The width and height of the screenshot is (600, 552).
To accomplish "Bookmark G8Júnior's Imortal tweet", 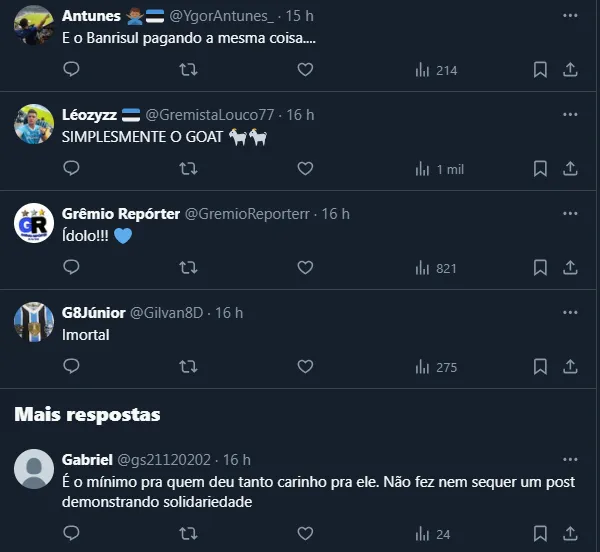I will click(x=540, y=367).
